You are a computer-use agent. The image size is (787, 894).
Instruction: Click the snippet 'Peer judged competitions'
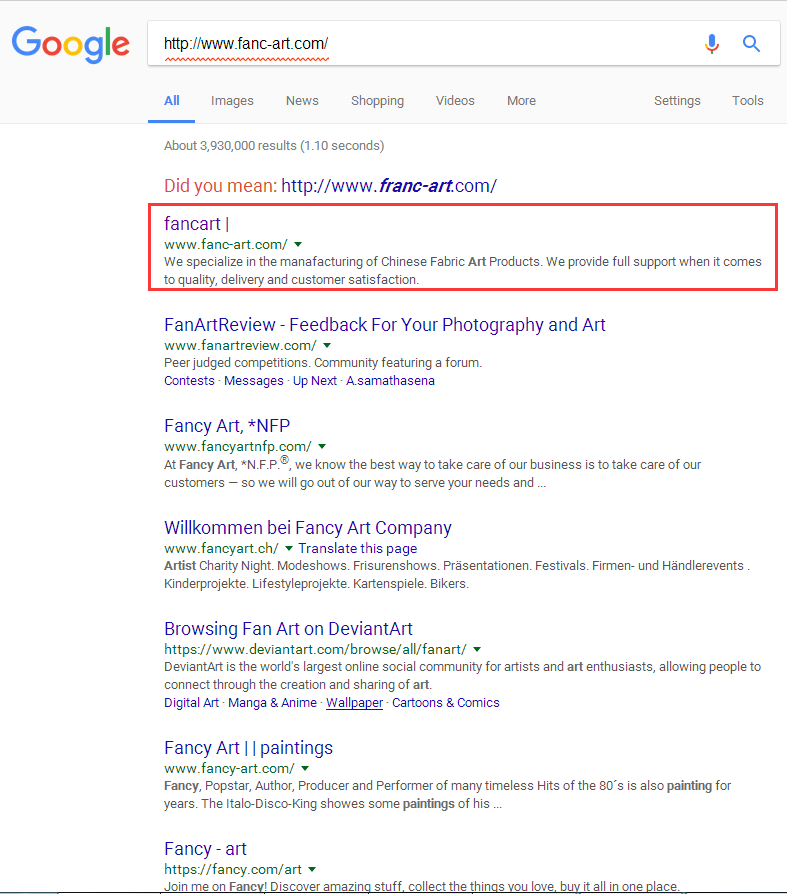pos(323,363)
